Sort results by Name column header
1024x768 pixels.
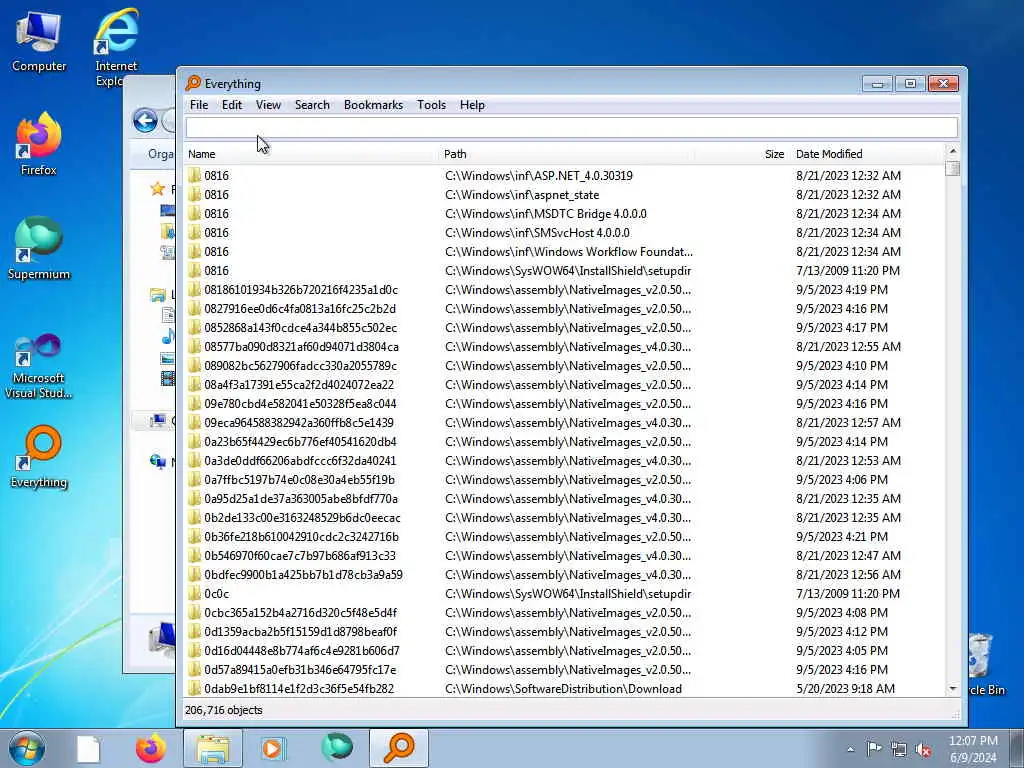(x=312, y=154)
